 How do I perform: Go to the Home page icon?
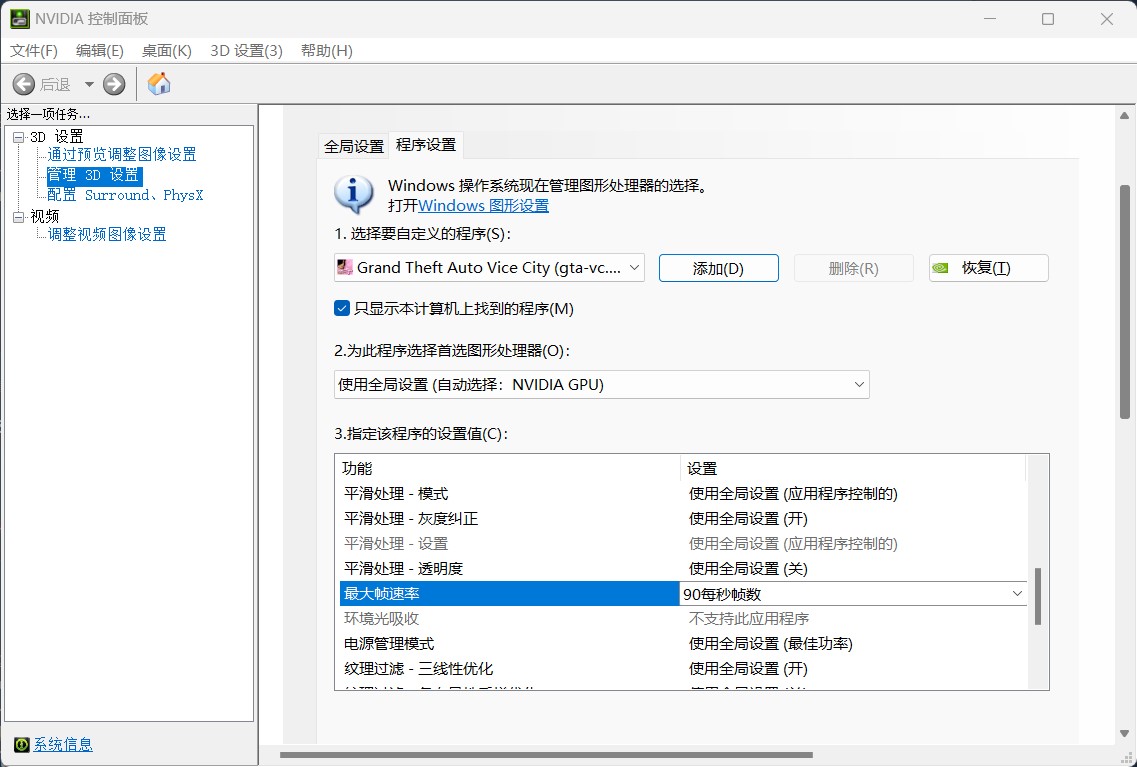click(159, 83)
